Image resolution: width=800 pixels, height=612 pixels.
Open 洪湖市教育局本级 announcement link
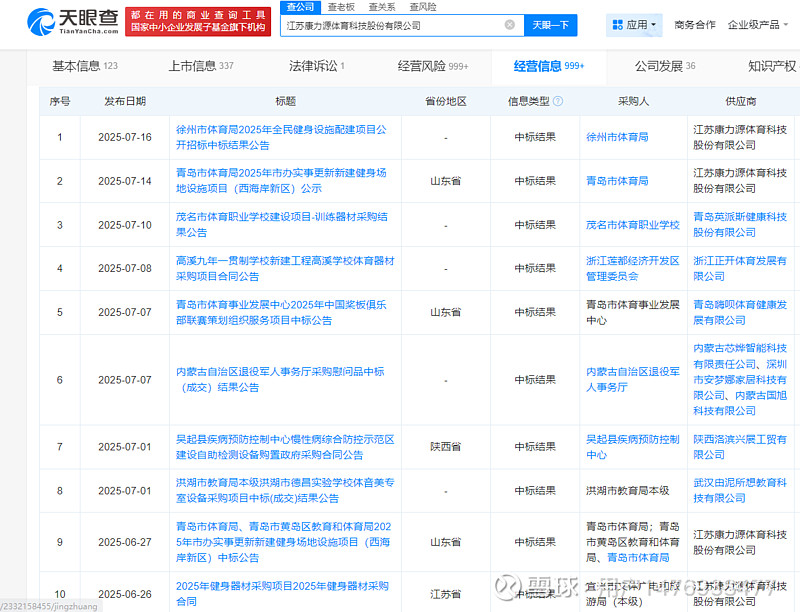285,491
